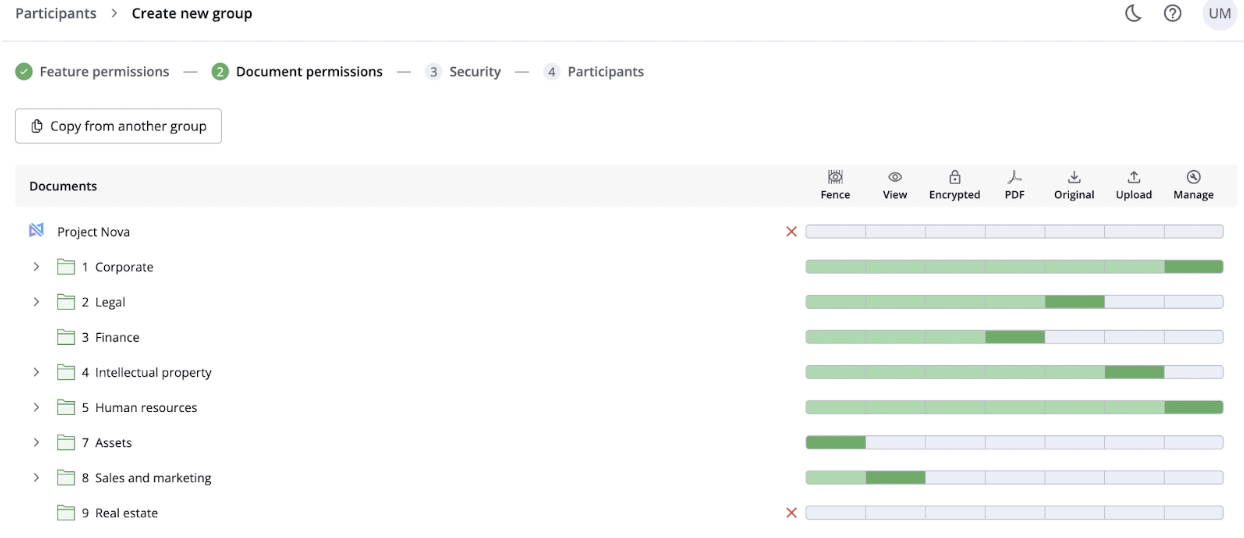
Task: Toggle dark mode with the moon icon
Action: point(1133,14)
